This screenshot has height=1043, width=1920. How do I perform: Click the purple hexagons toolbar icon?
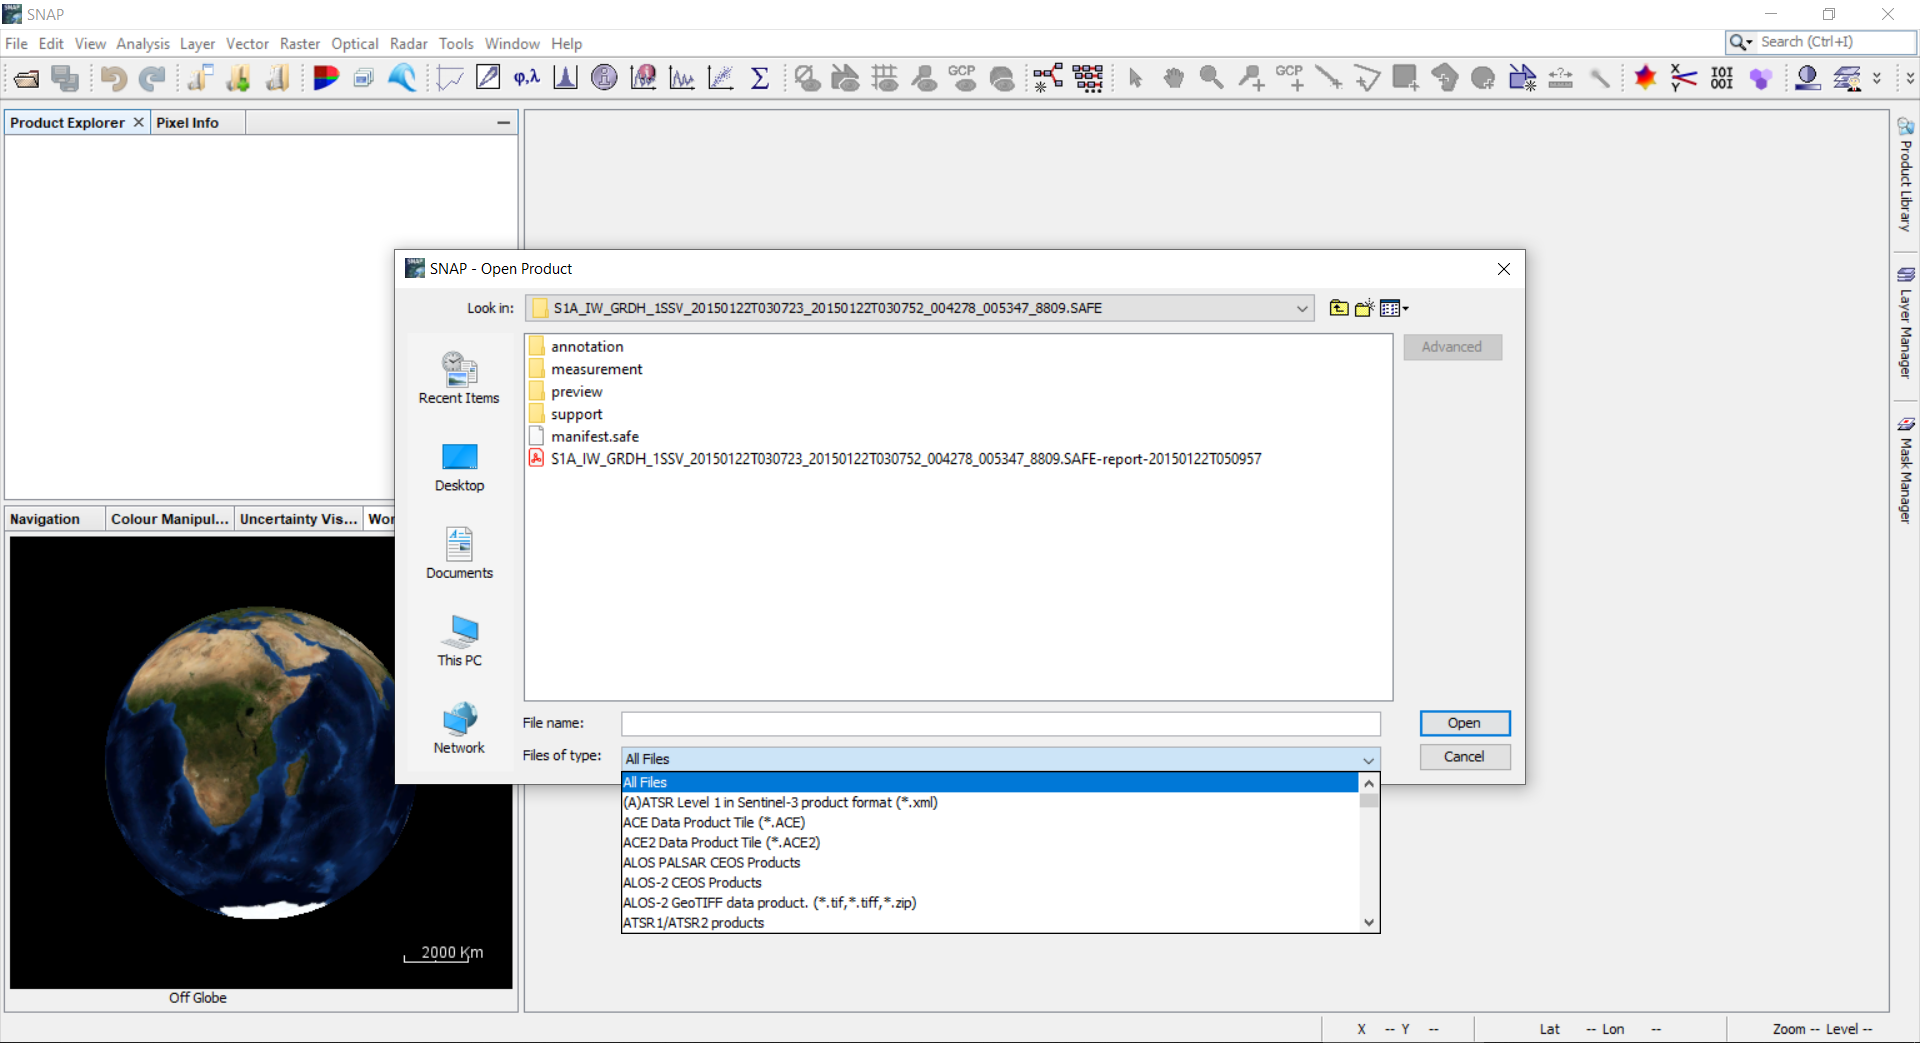pyautogui.click(x=1761, y=78)
